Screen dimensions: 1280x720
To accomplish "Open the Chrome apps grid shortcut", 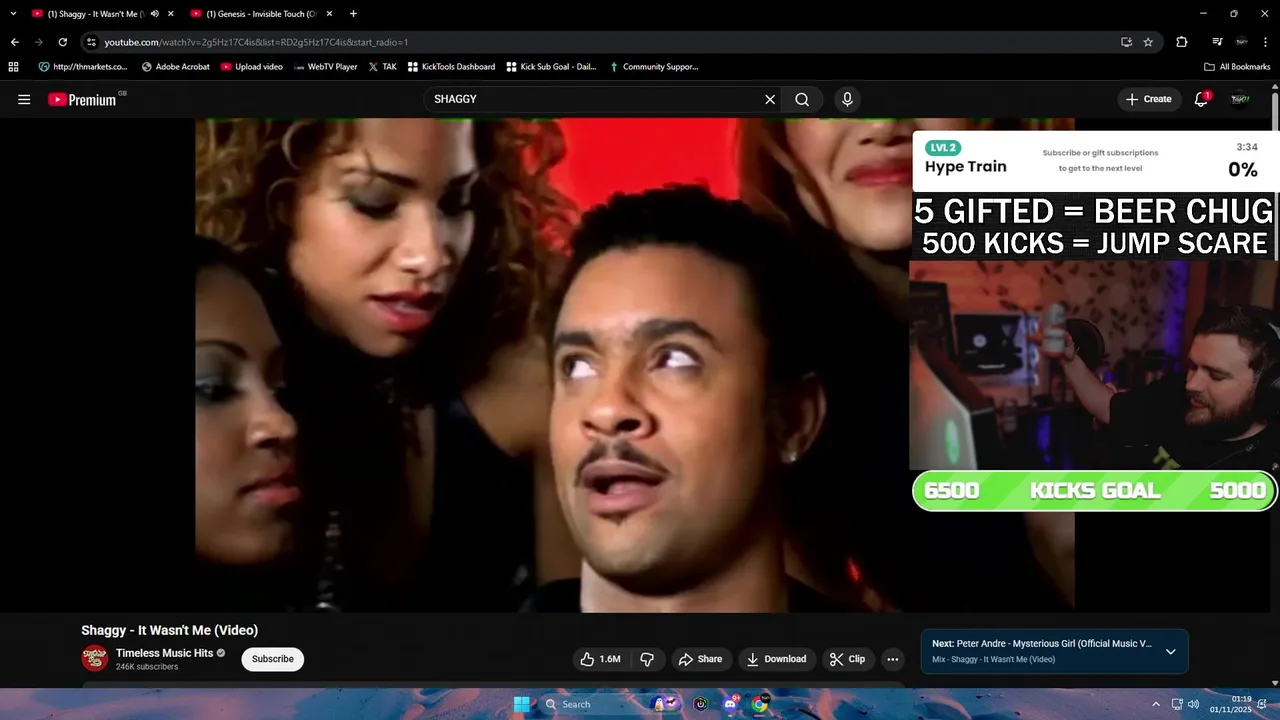I will 13,67.
